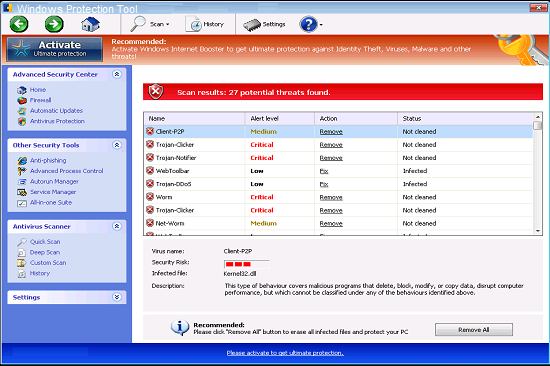Collapse the Antivirus Scanner panel
This screenshot has height=366, width=550.
(117, 226)
